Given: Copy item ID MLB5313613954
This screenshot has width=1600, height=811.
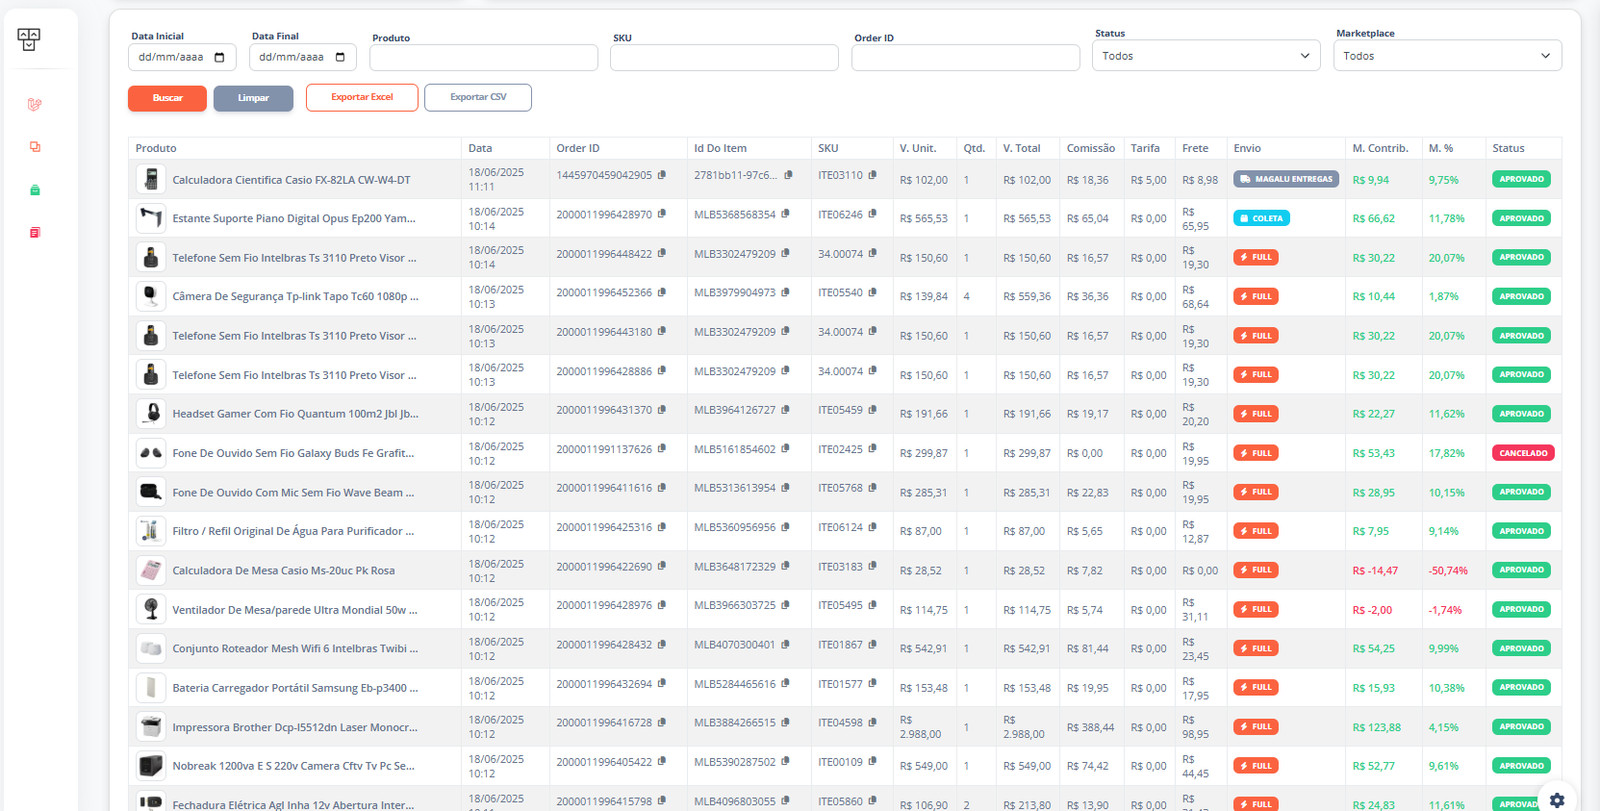Looking at the screenshot, I should point(786,488).
